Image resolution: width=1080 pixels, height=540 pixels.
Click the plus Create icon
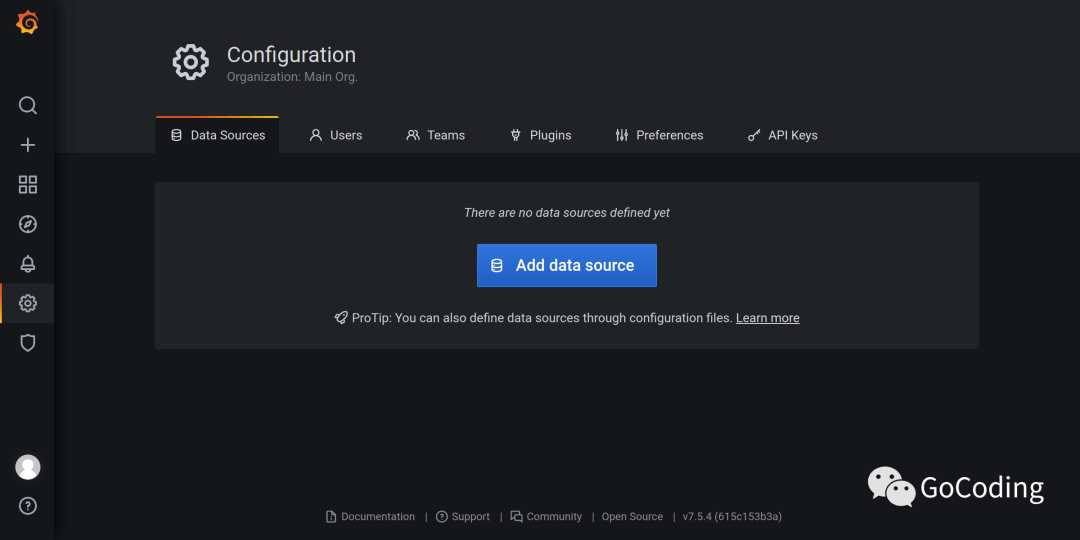click(28, 145)
